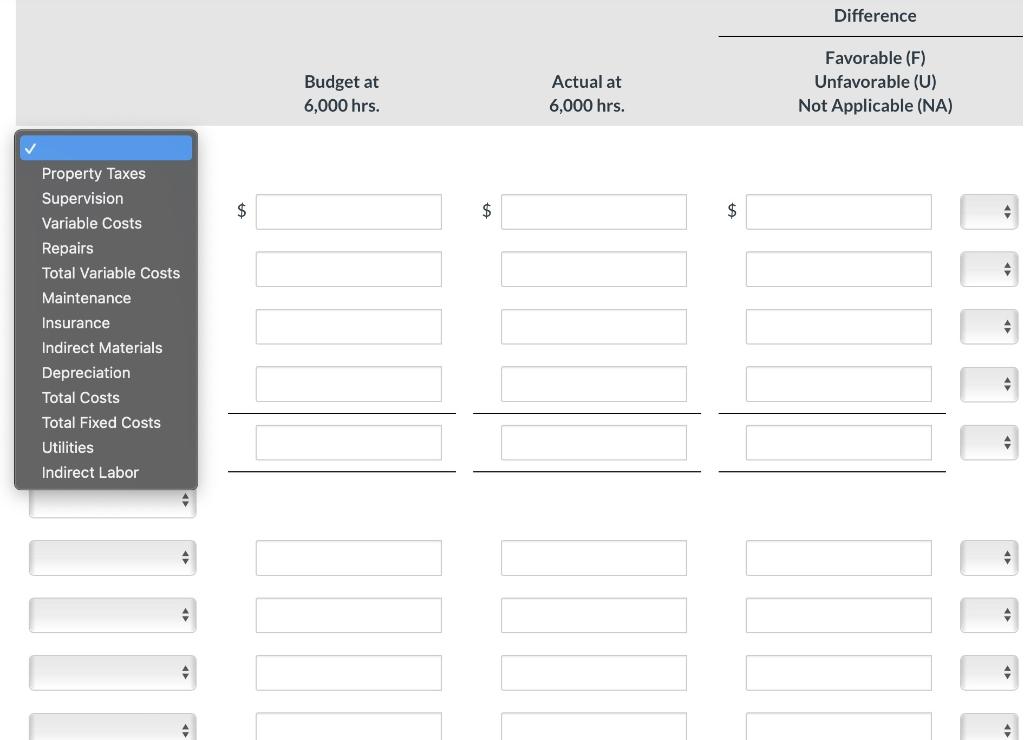Click the Actual field next to the dollar sign

tap(594, 212)
